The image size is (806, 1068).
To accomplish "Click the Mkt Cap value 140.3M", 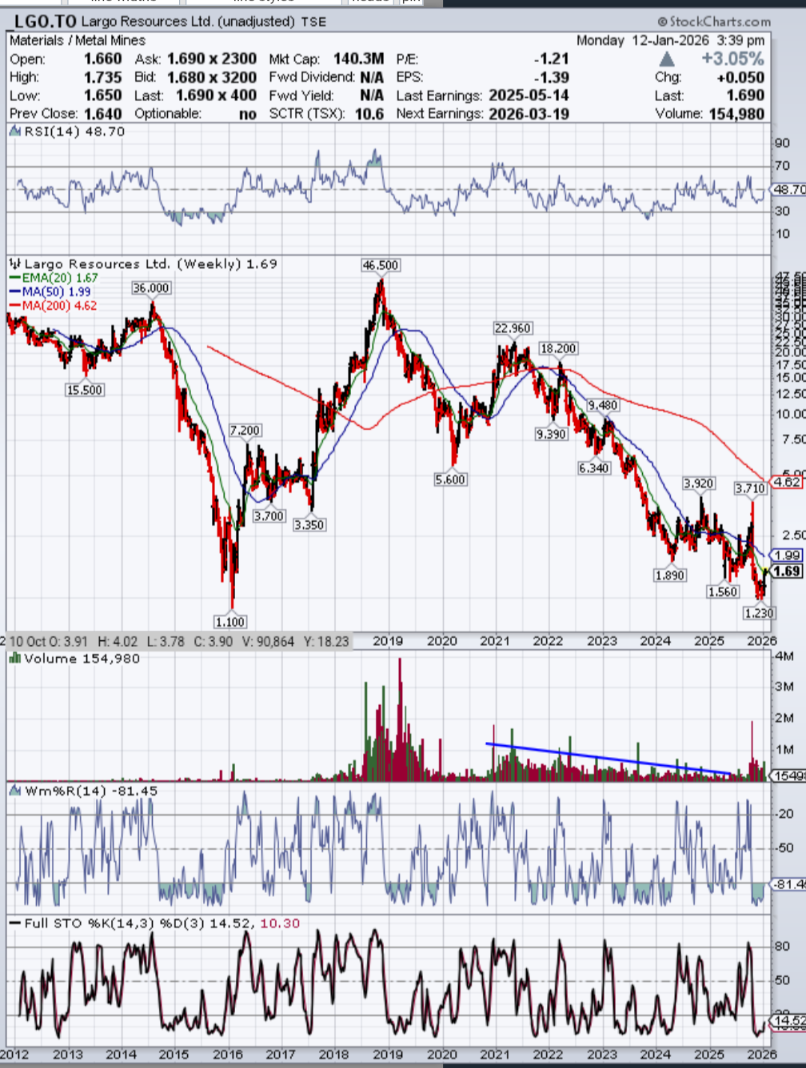I will tap(358, 59).
